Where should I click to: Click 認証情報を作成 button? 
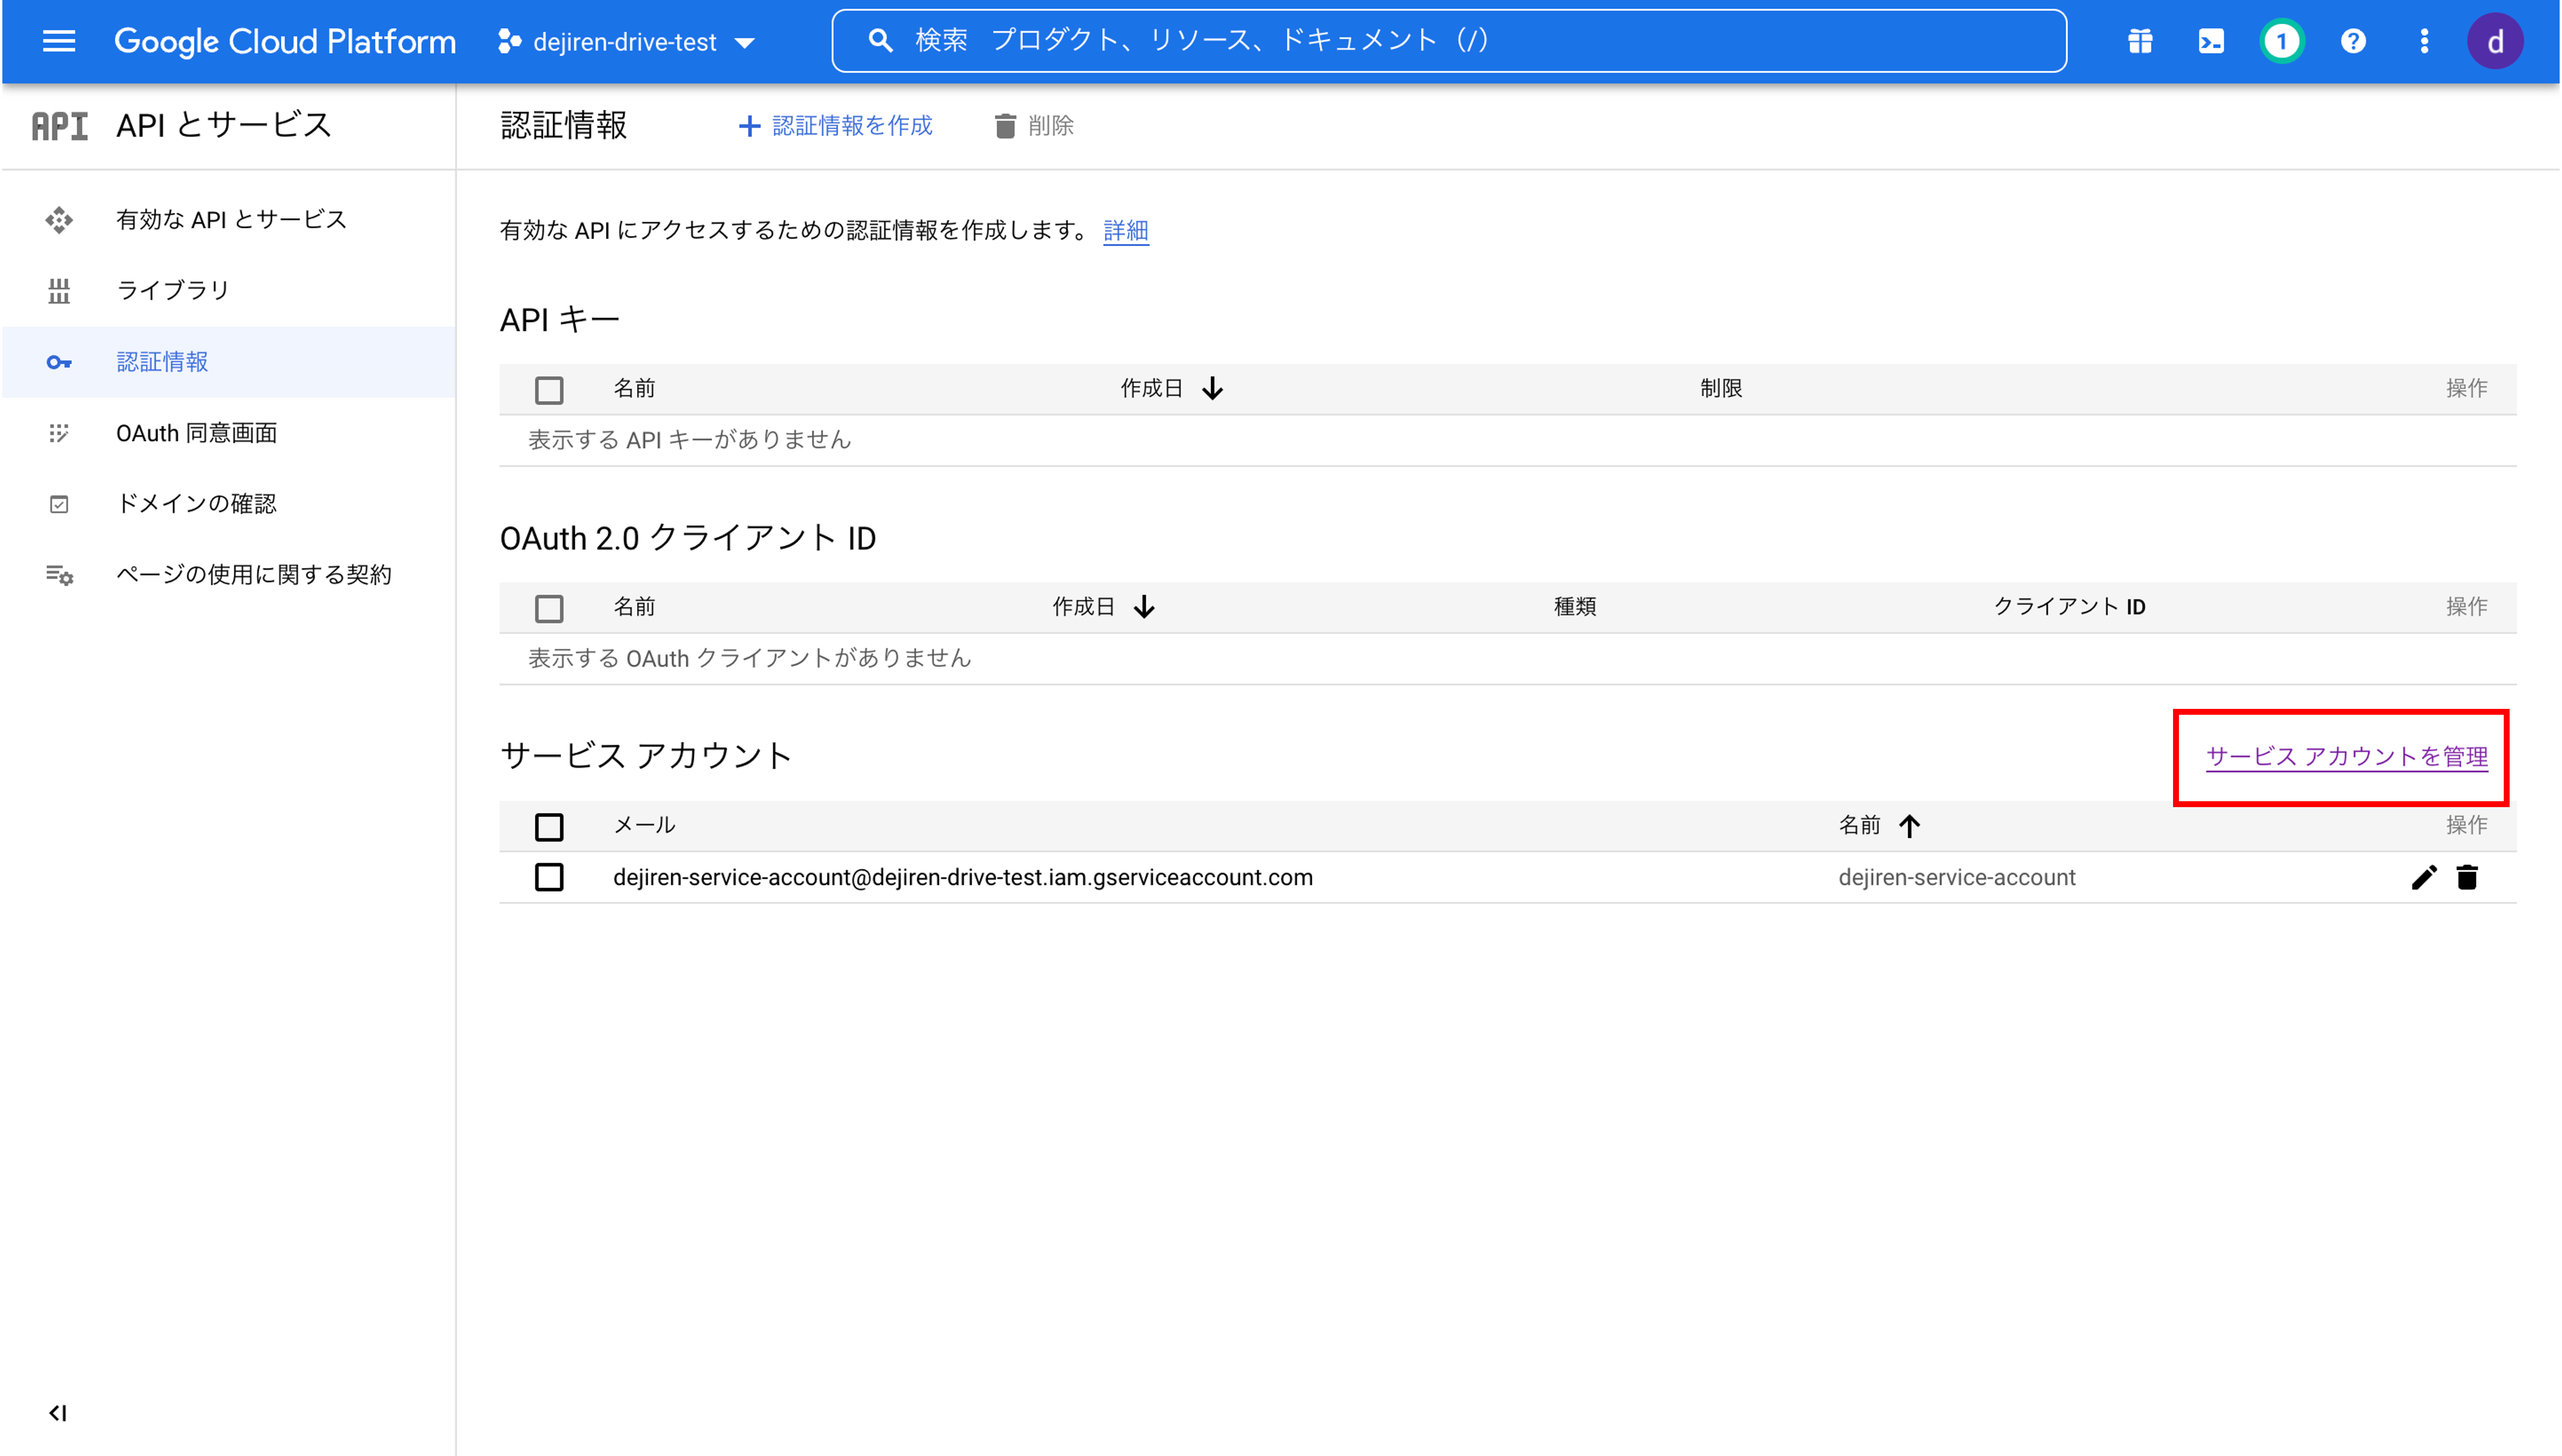point(835,126)
